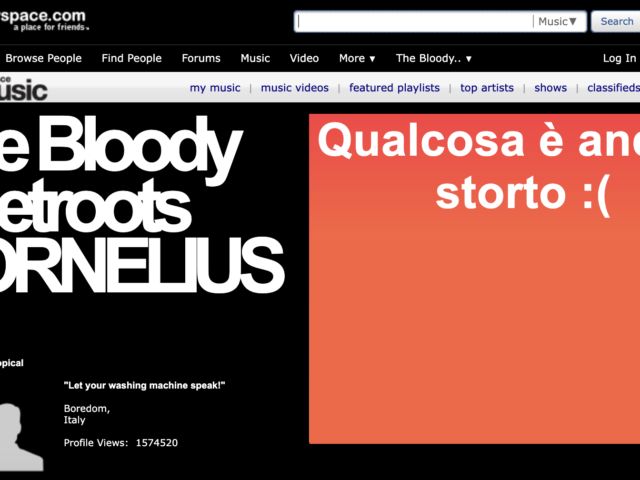The width and height of the screenshot is (640, 480).
Task: Click the myspace.com logo
Action: pyautogui.click(x=43, y=20)
